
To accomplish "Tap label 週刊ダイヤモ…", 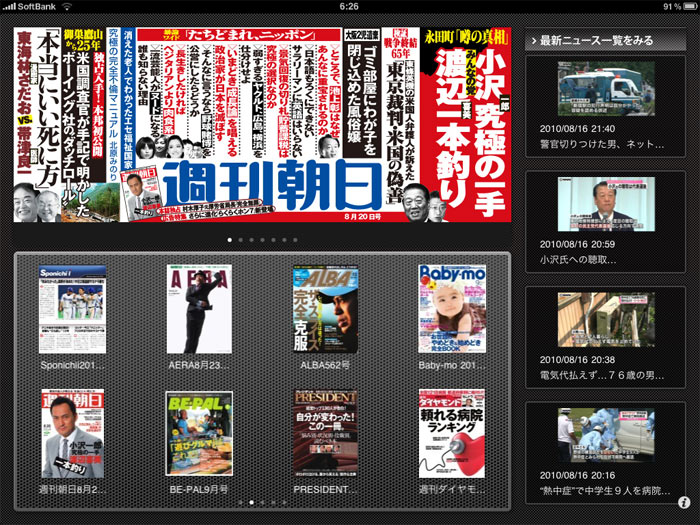I will [452, 489].
